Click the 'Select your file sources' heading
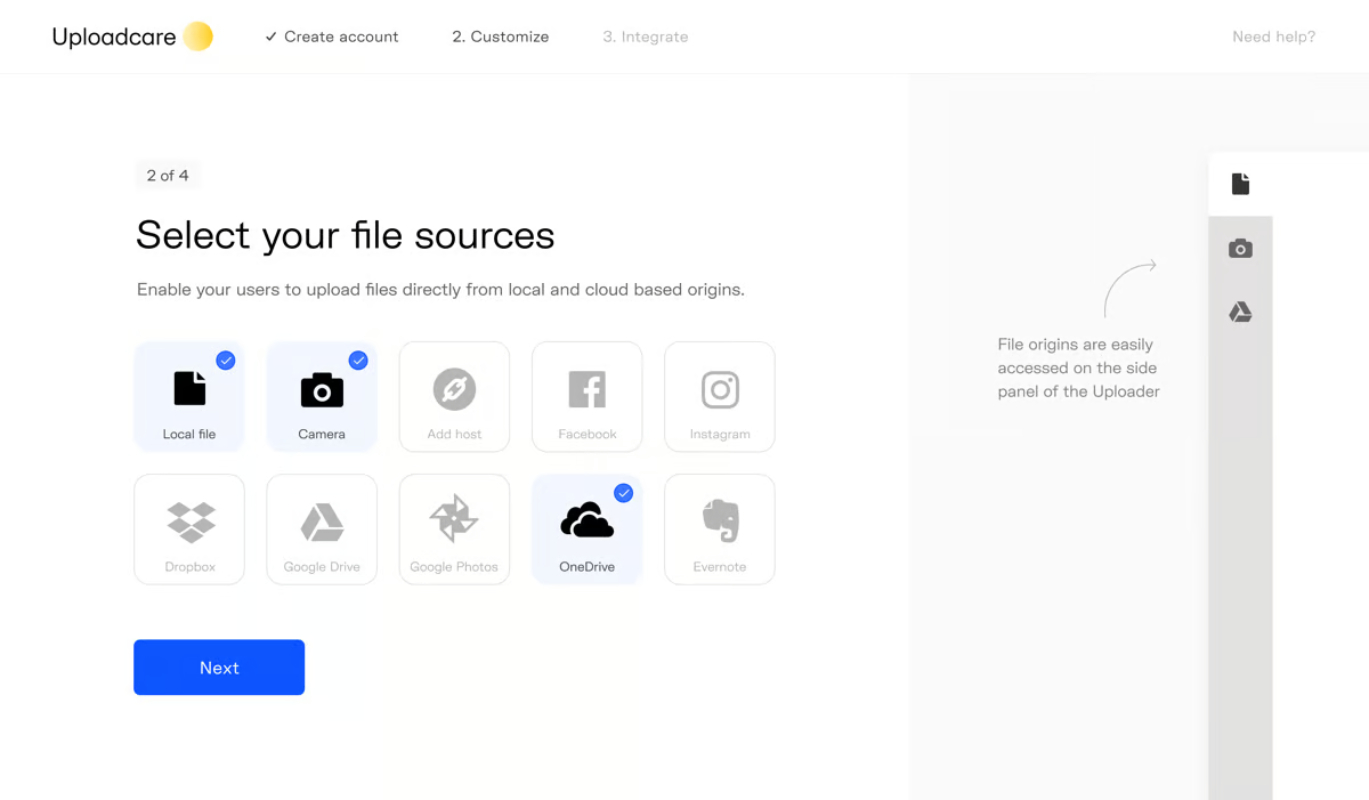The width and height of the screenshot is (1369, 800). point(345,236)
